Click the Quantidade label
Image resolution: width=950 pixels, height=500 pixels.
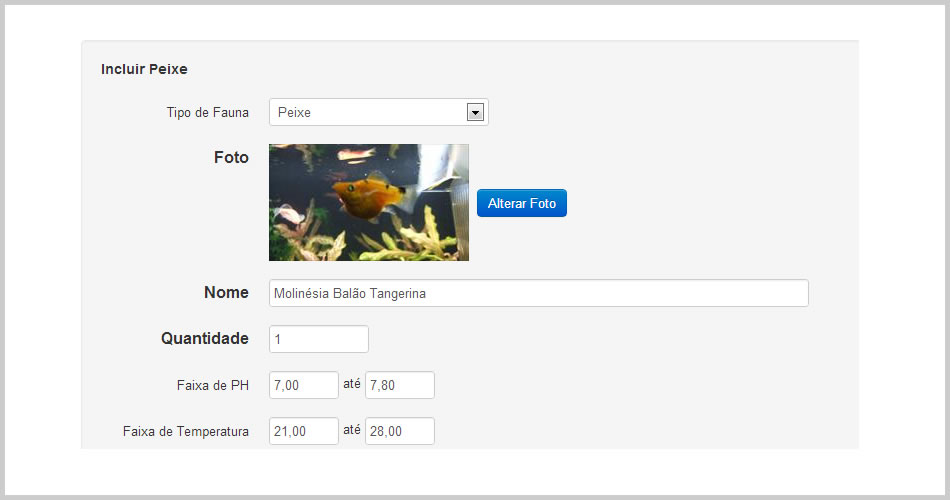[x=205, y=338]
